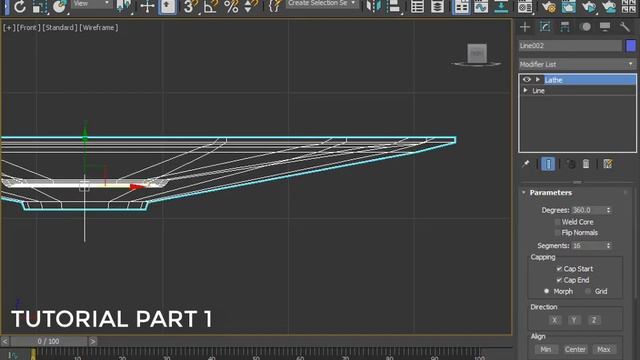Click the Degrees spinner arrows
This screenshot has height=360, width=640.
[609, 210]
